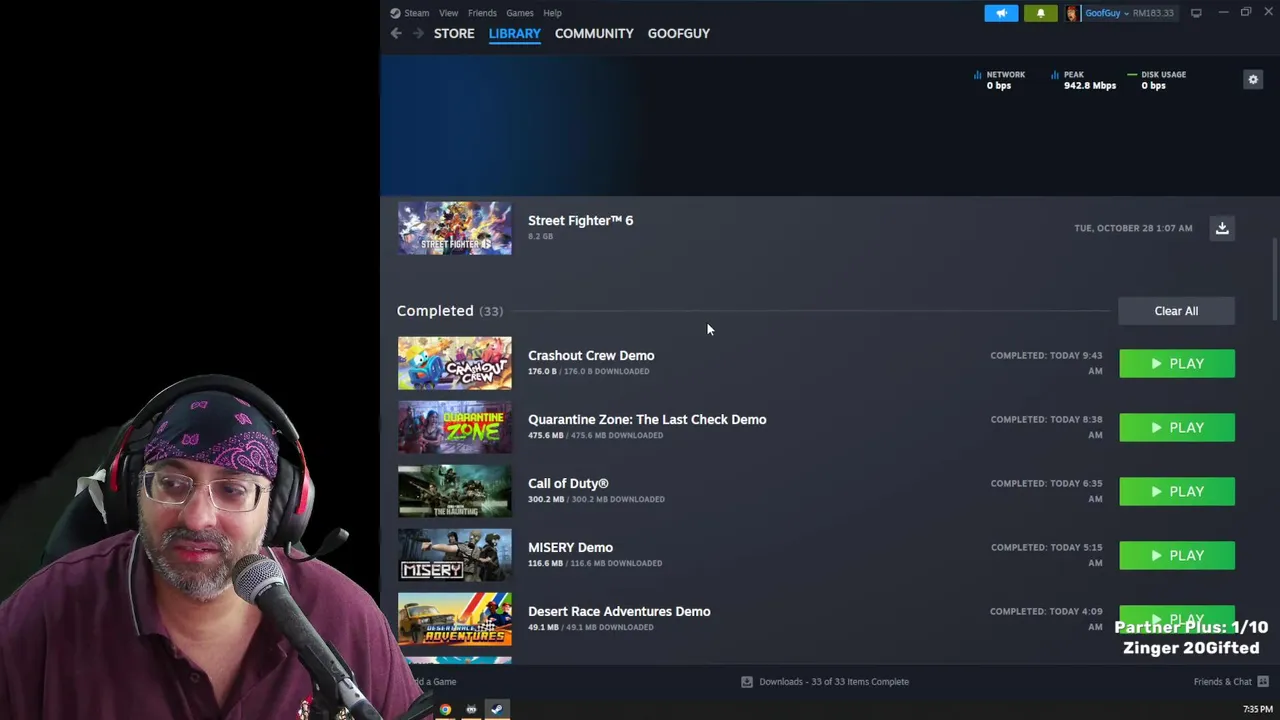Switch to the STORE tab

click(x=454, y=33)
